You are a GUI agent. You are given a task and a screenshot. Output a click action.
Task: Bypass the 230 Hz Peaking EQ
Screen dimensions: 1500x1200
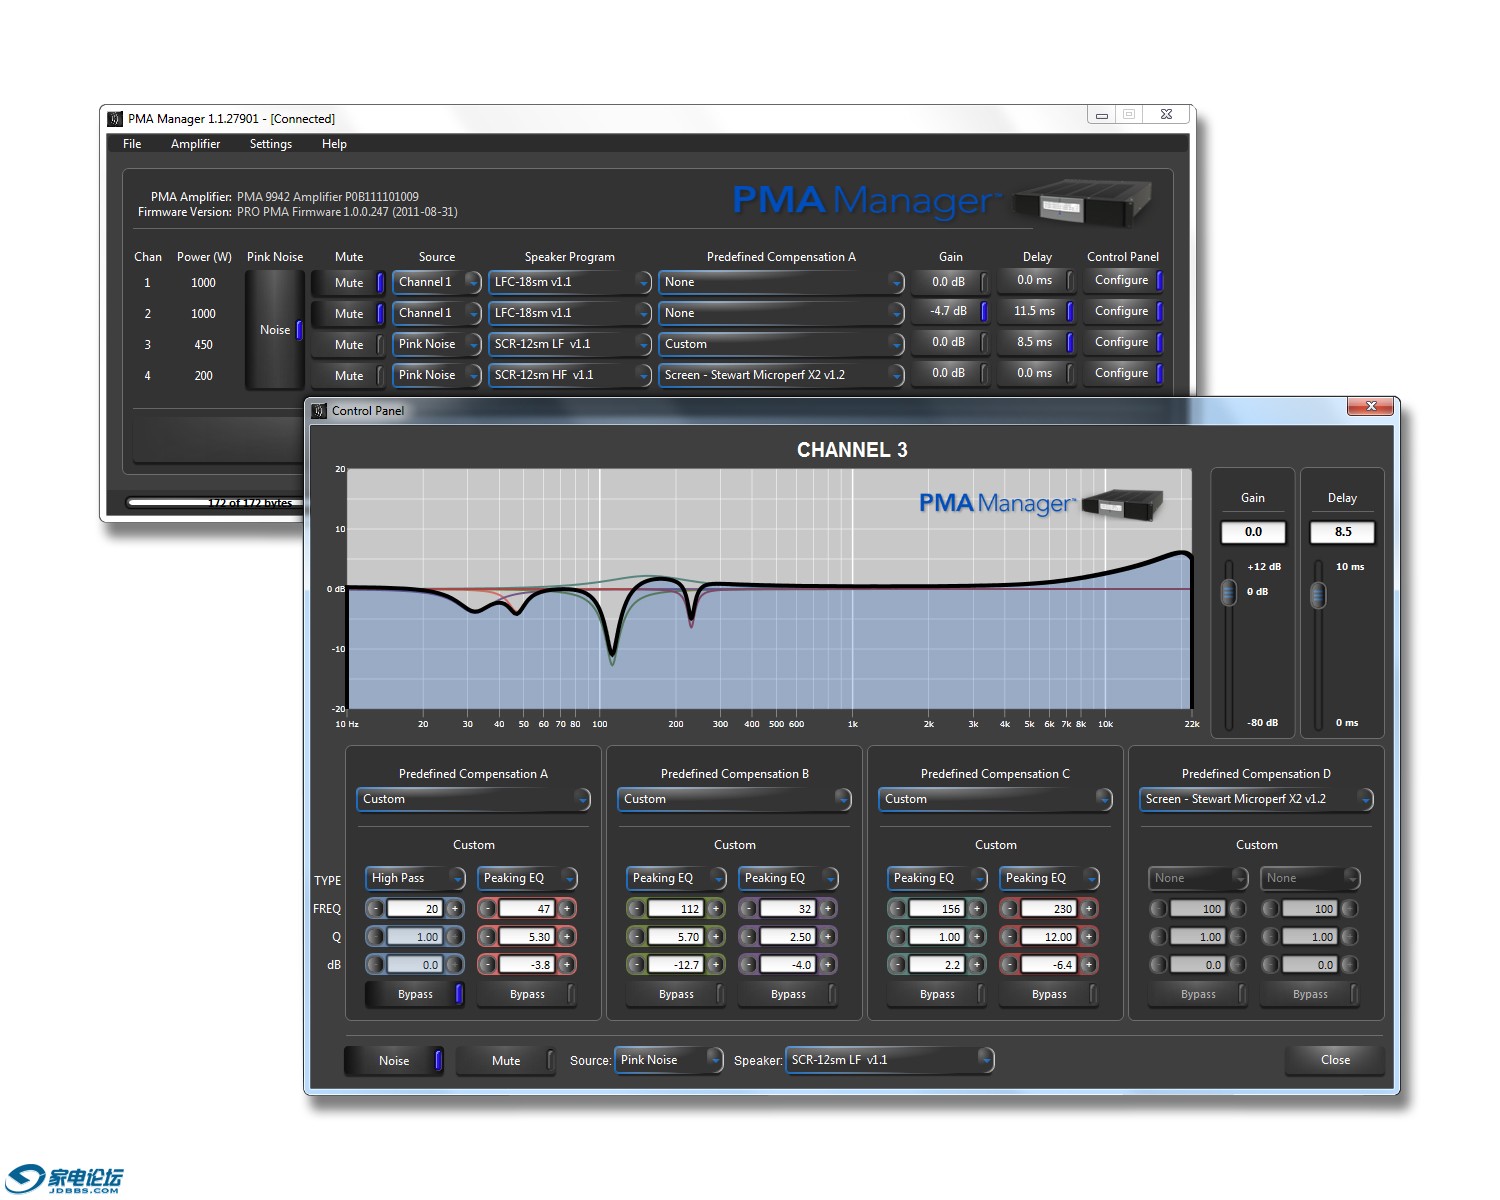1049,994
